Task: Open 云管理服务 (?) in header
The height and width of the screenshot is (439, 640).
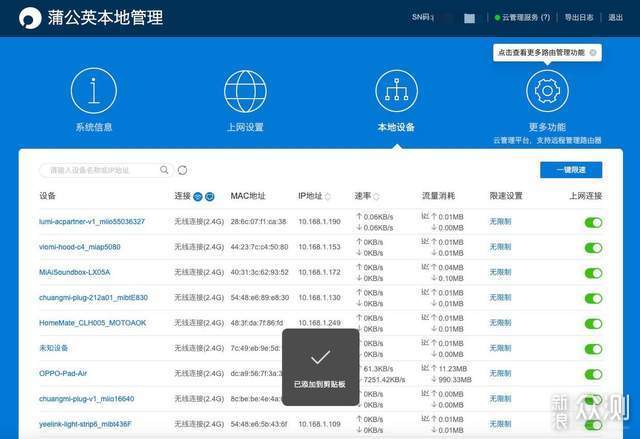Action: tap(526, 18)
